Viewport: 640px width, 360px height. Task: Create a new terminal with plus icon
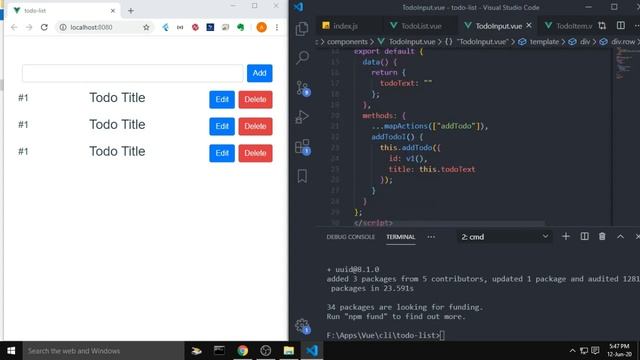tap(566, 236)
